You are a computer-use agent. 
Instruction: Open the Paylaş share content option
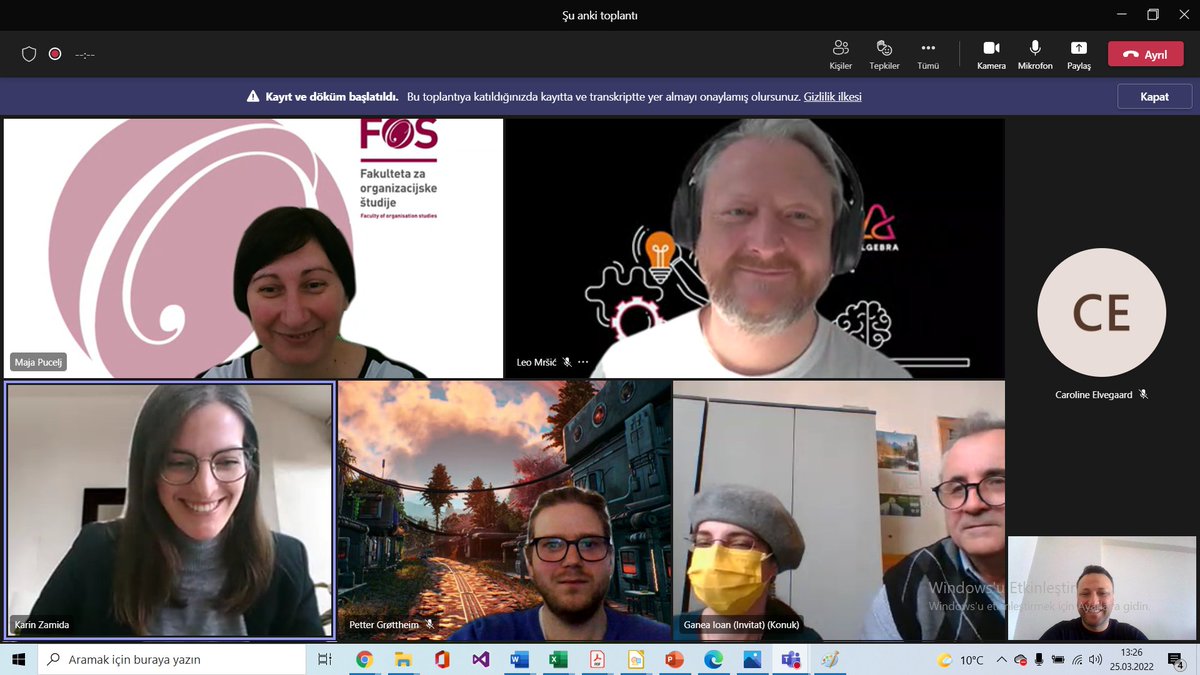(x=1079, y=55)
